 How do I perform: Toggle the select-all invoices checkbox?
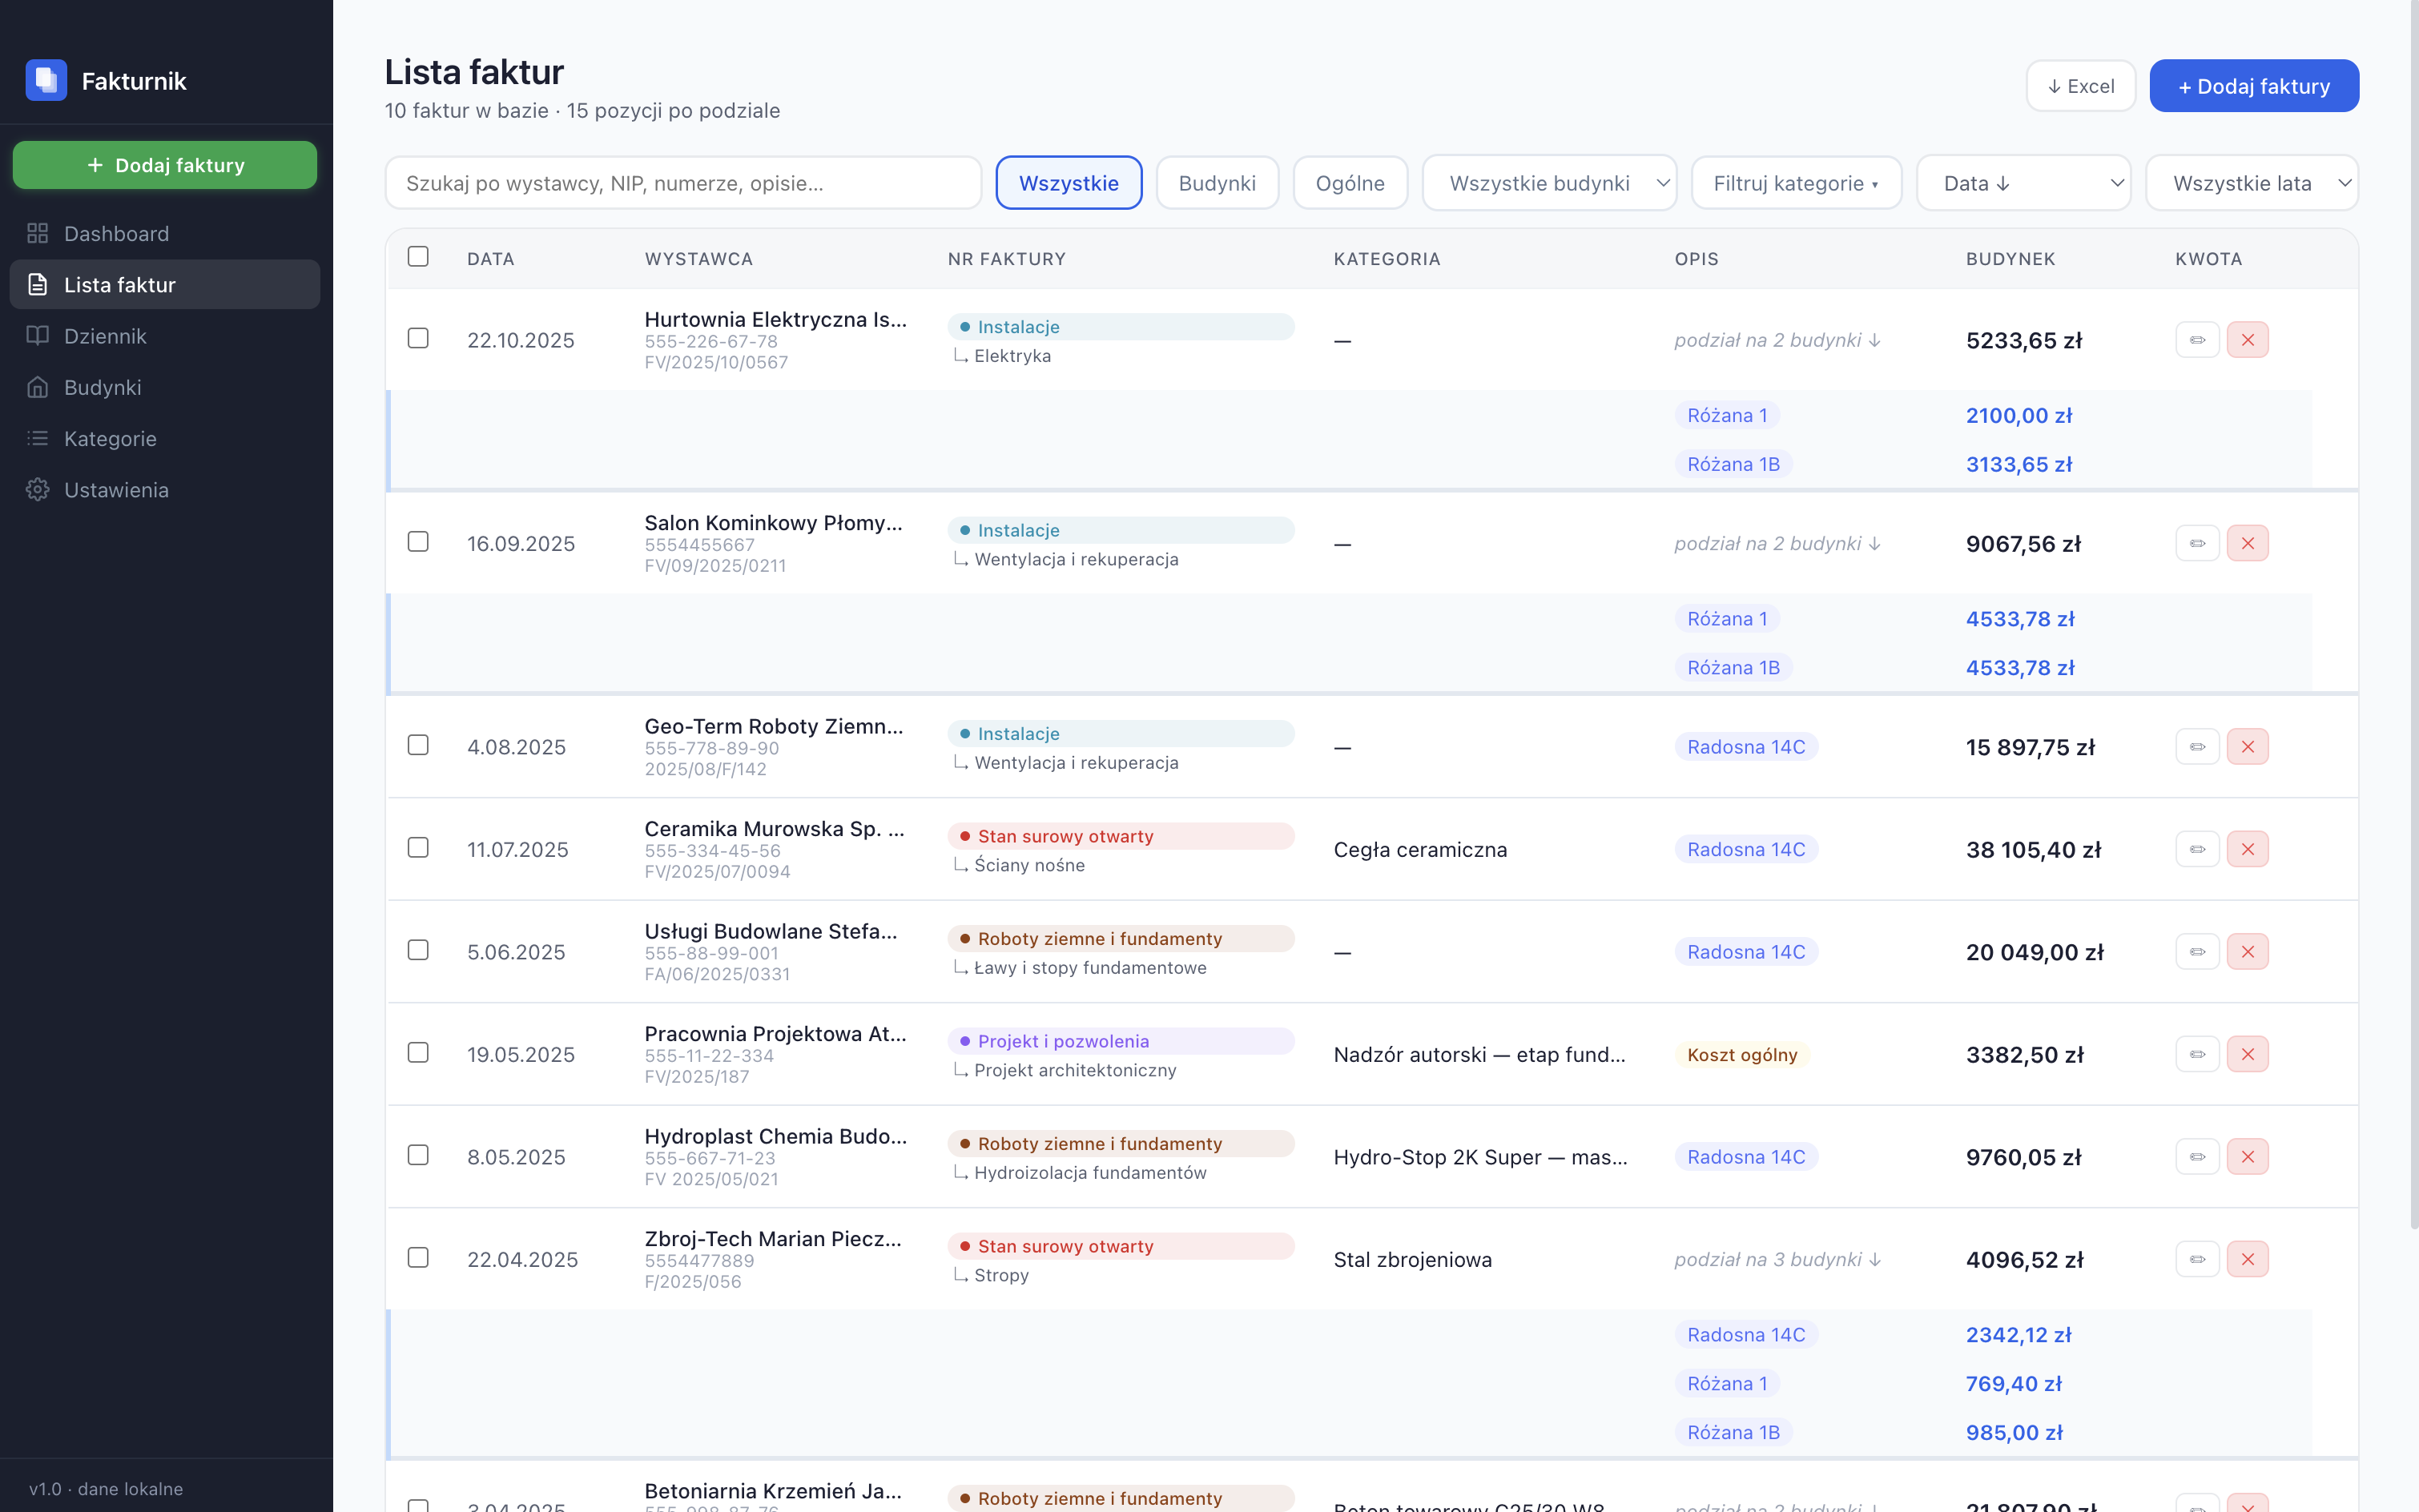click(x=418, y=257)
